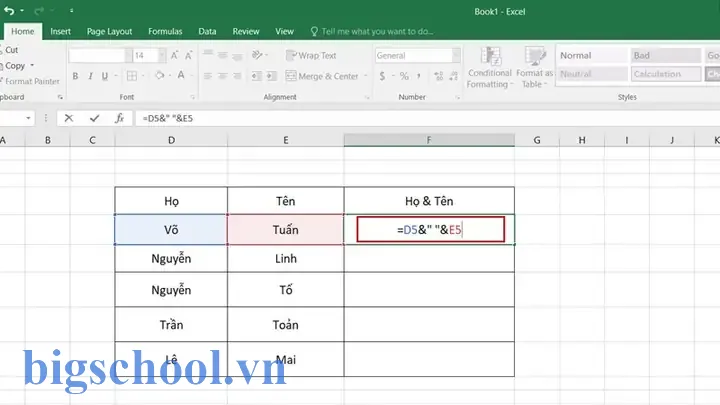Screen dimensions: 720x405
Task: Toggle Top Align in Alignment group
Action: (208, 55)
